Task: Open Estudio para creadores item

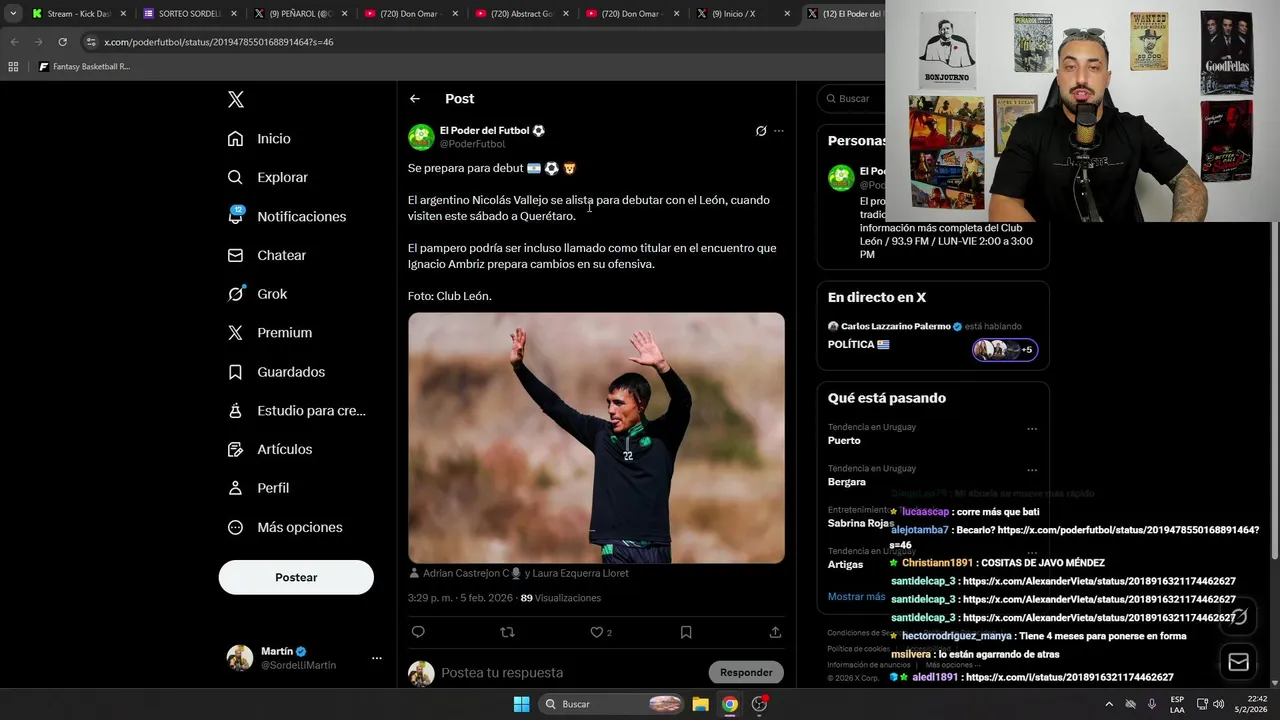Action: point(296,410)
